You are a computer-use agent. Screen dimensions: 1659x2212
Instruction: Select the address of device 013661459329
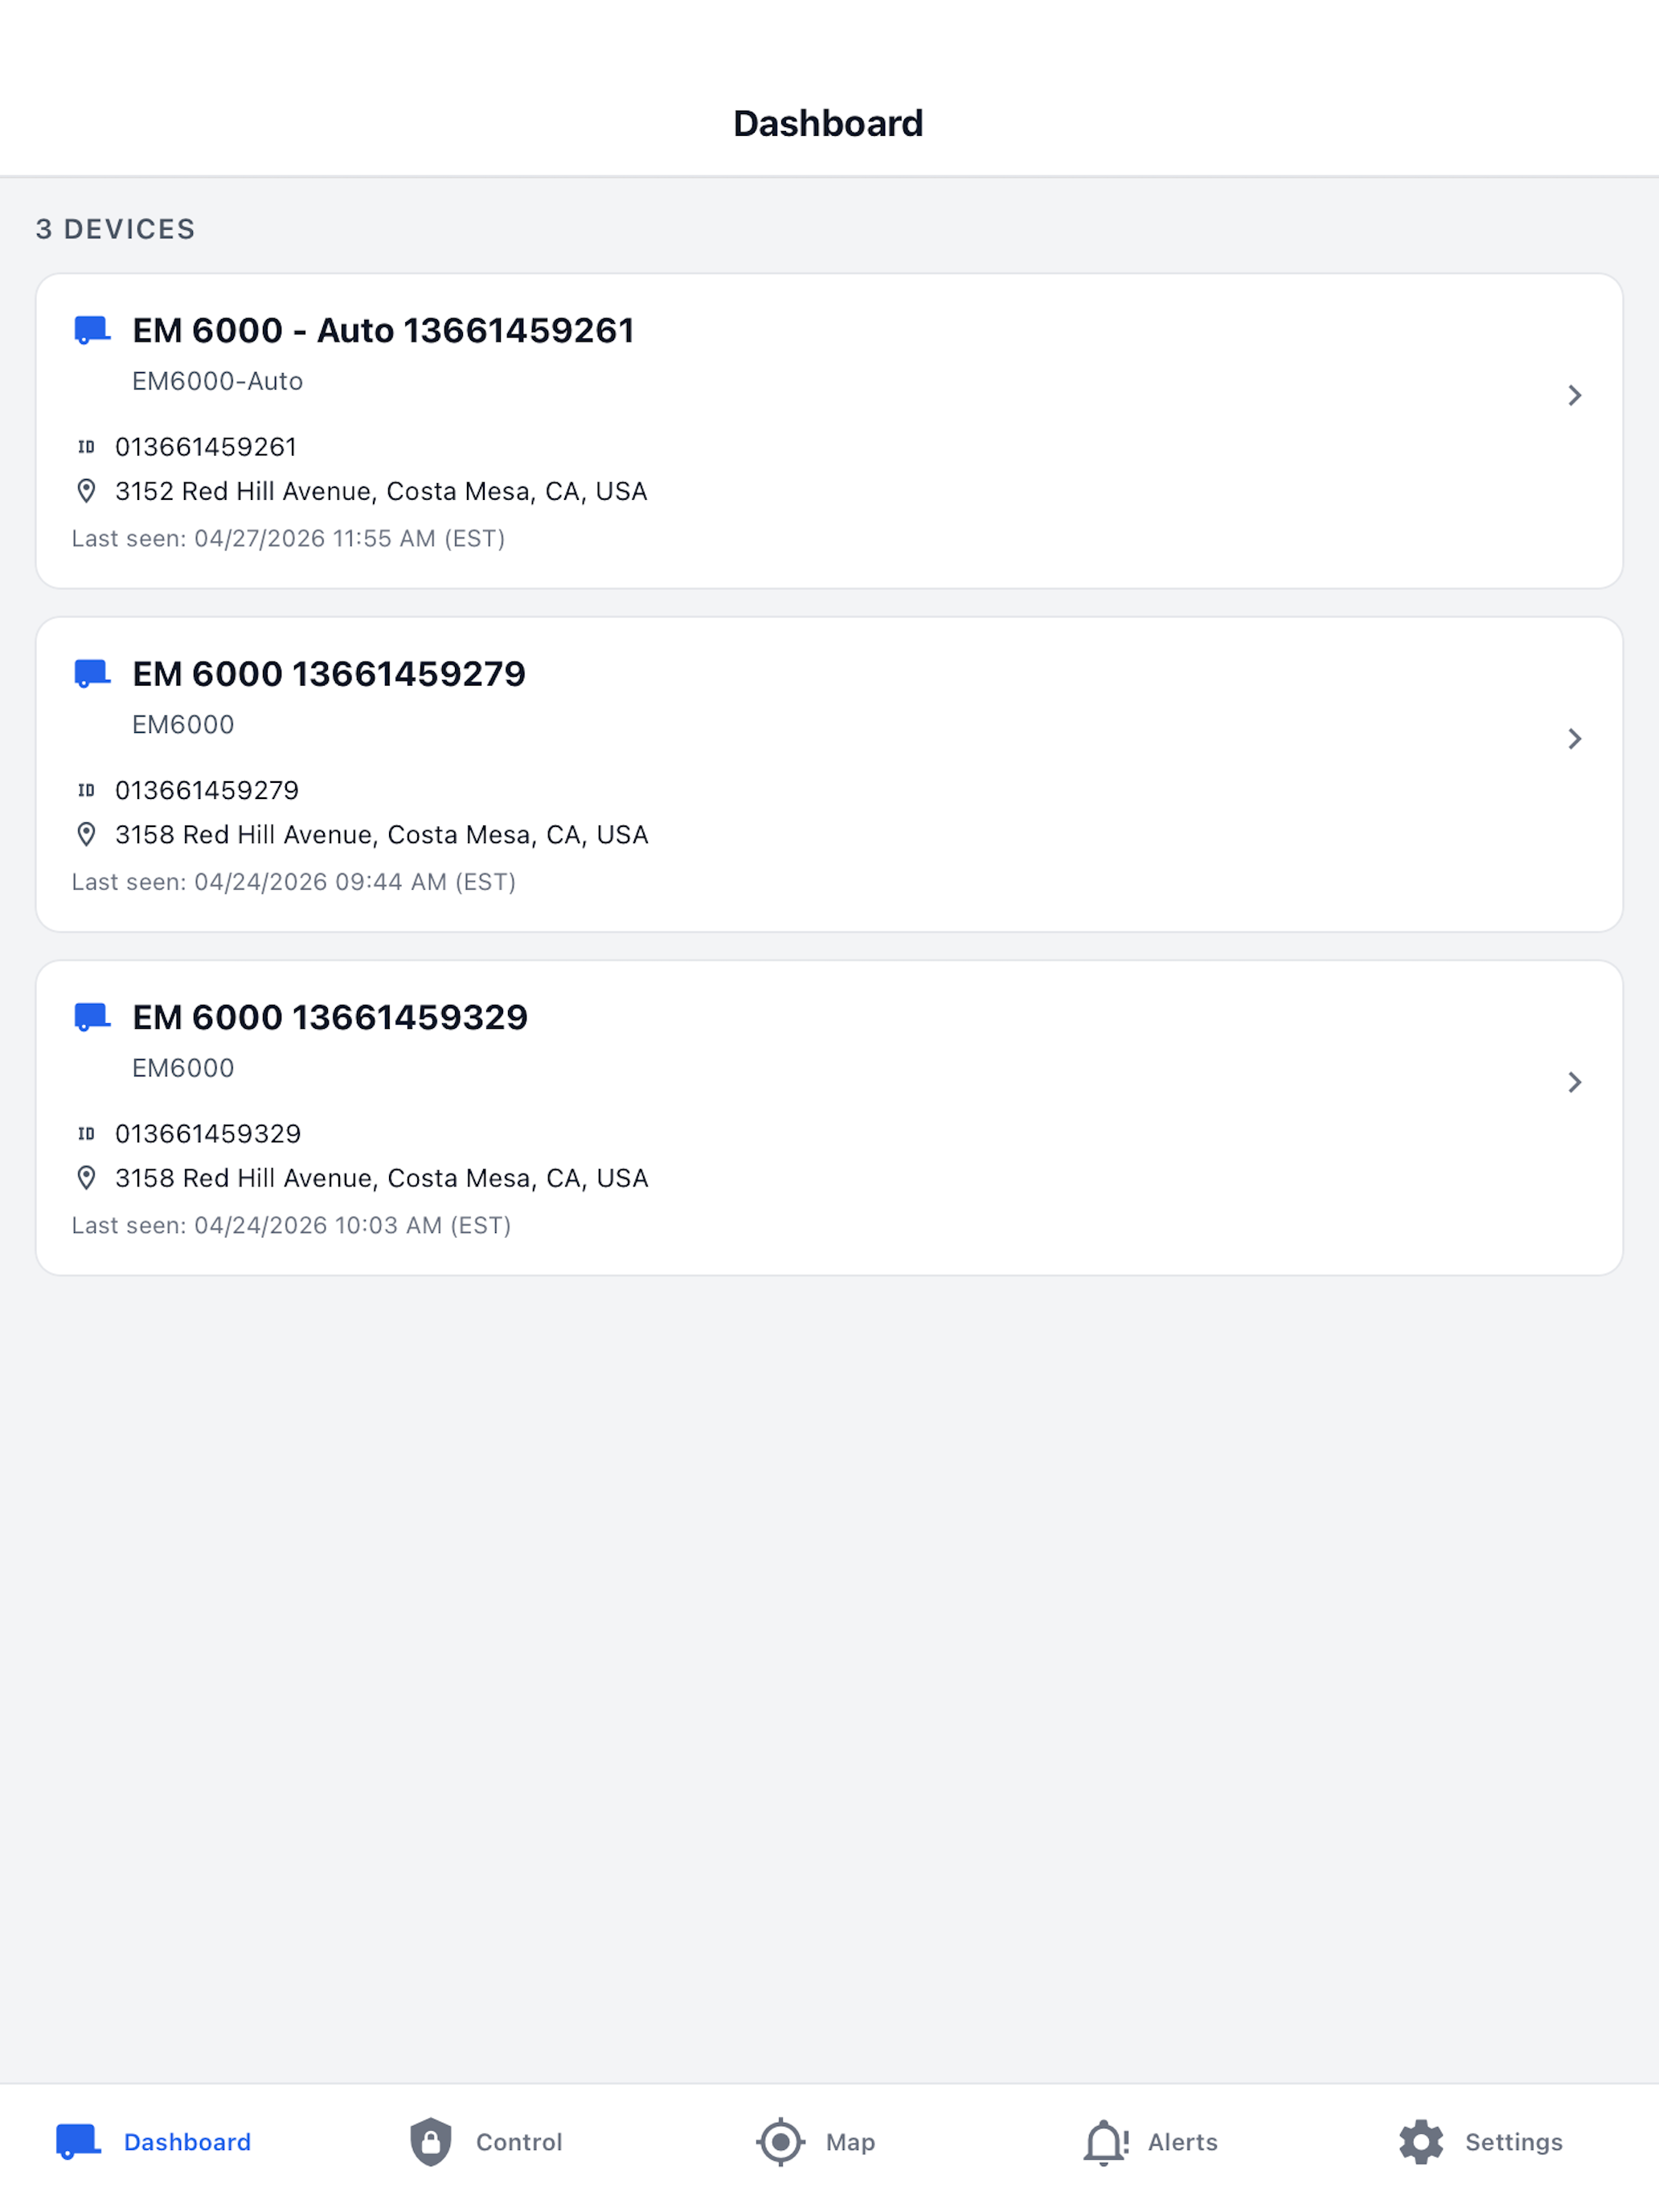coord(382,1178)
